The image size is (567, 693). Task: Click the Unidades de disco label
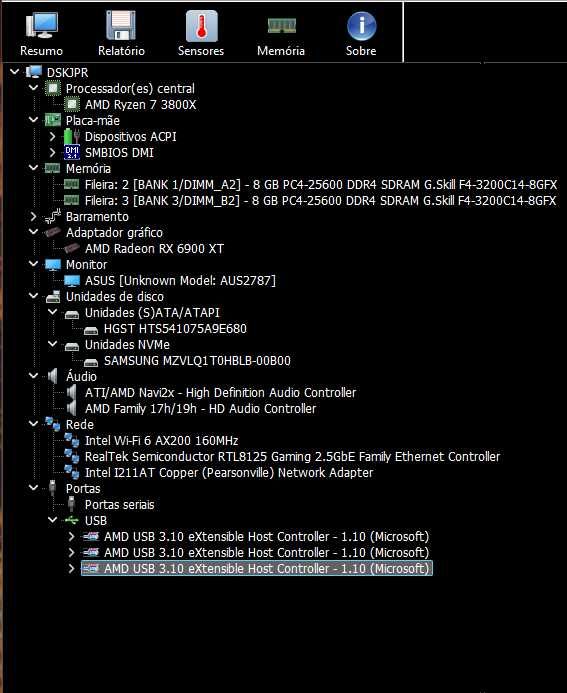point(115,297)
